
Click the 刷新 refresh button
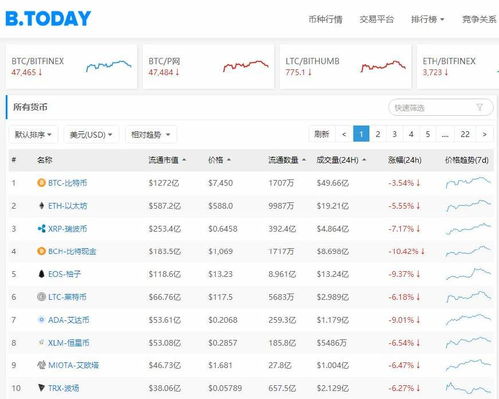(322, 134)
